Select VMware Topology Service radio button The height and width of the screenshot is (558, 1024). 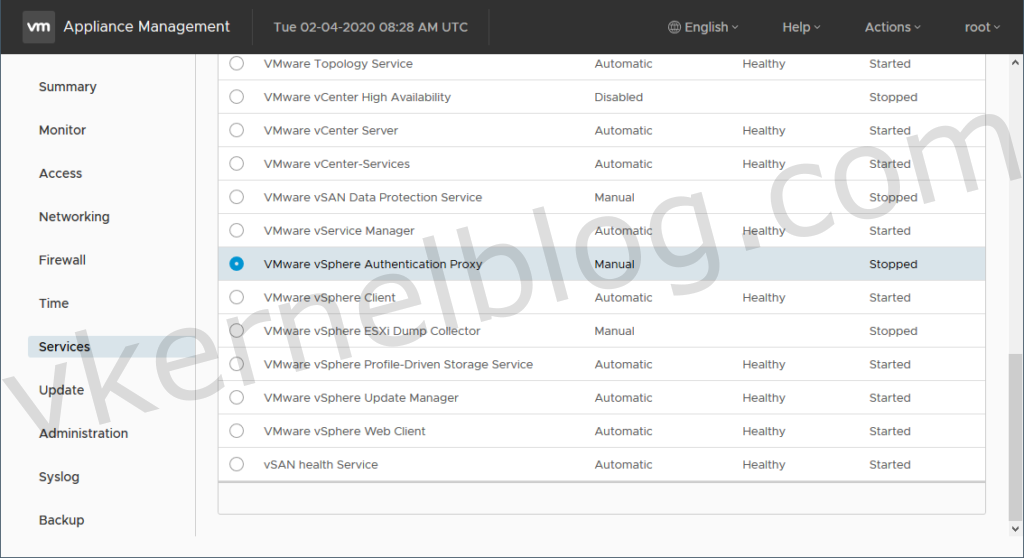point(236,63)
